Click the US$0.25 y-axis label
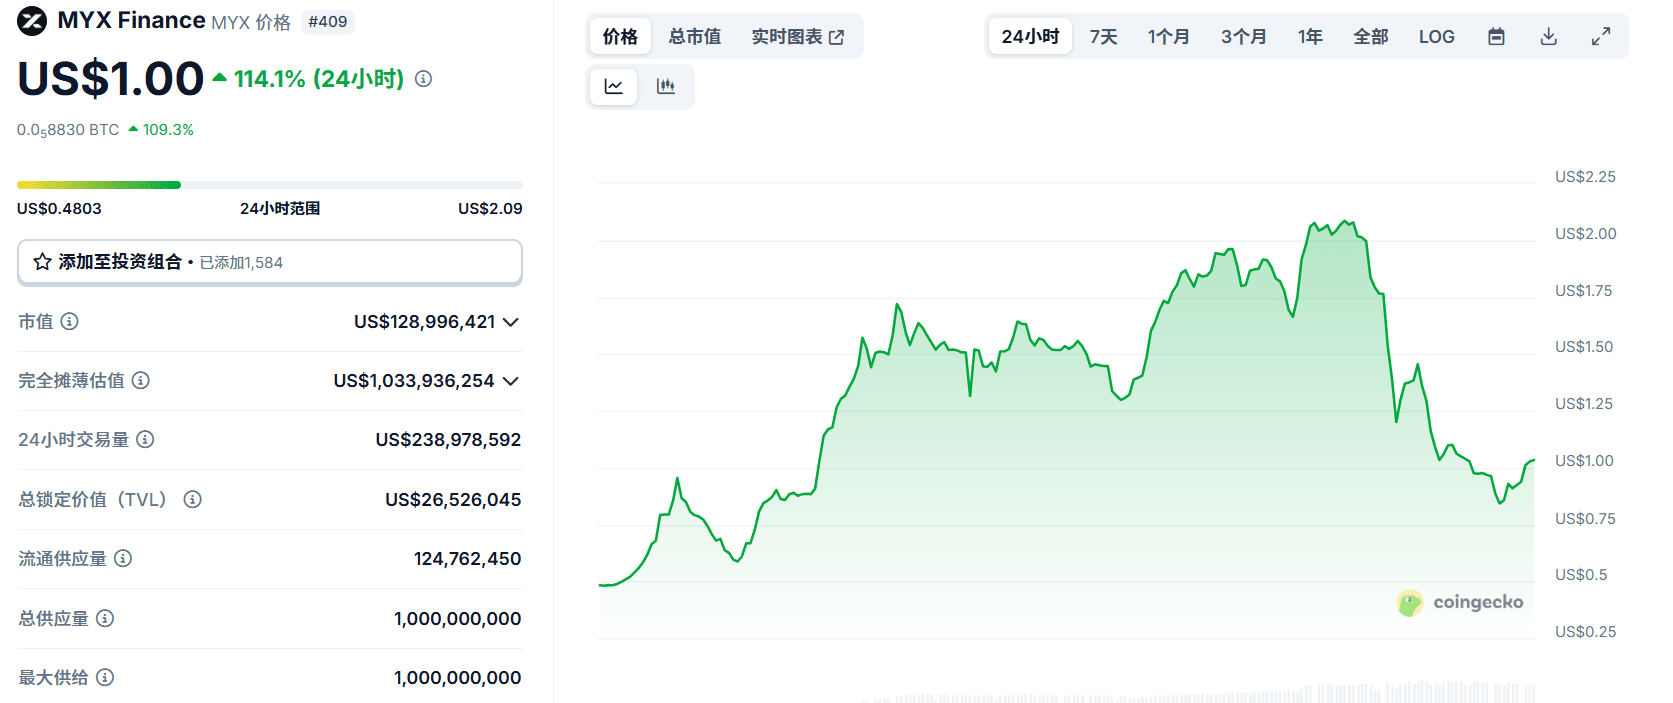The height and width of the screenshot is (703, 1673). point(1585,632)
